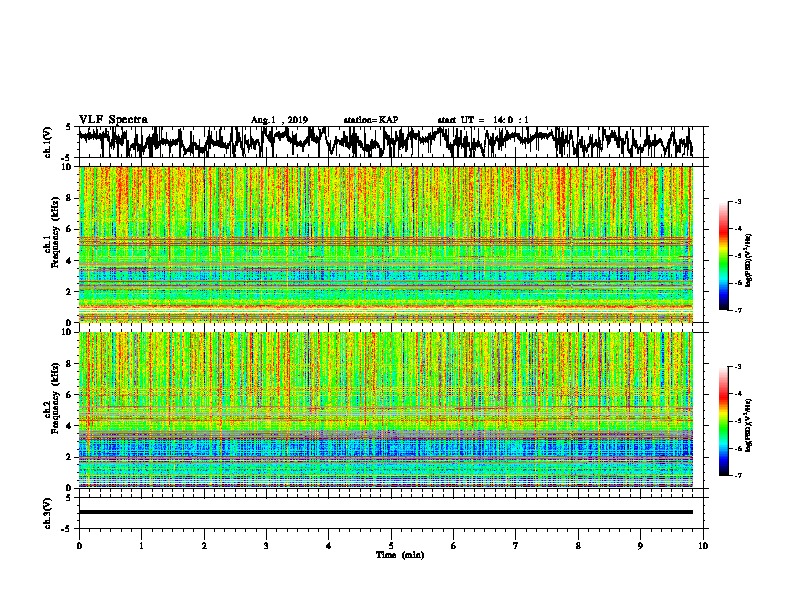Select the "start UT = 14: 0 : 1" text
Screen dimensions: 792x612
click(483, 120)
